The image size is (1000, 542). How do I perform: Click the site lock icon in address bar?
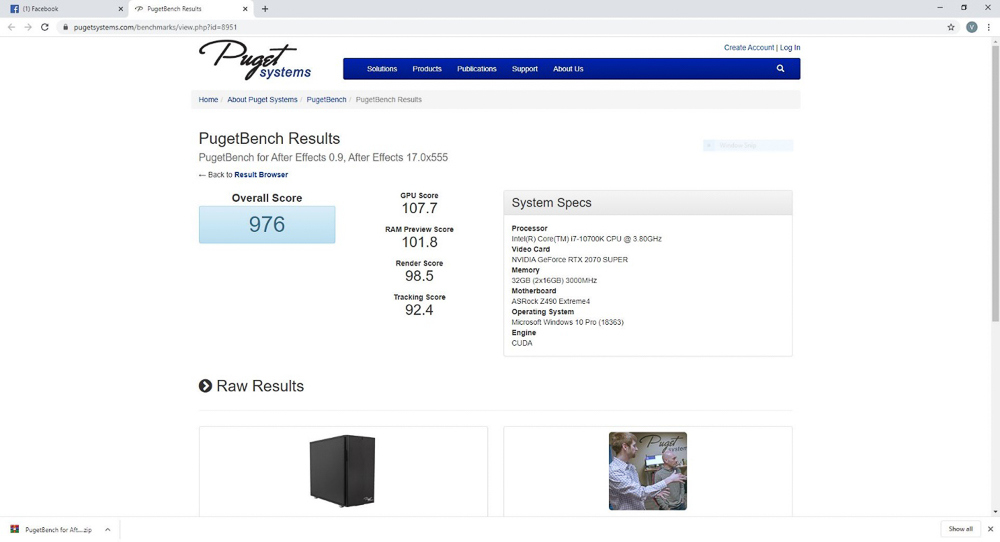[65, 27]
